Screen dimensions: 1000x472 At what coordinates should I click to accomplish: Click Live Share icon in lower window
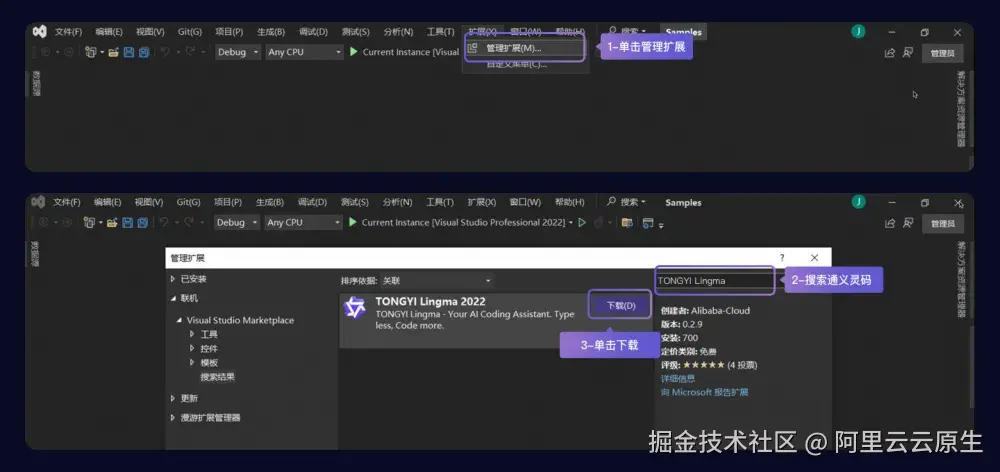pos(890,223)
